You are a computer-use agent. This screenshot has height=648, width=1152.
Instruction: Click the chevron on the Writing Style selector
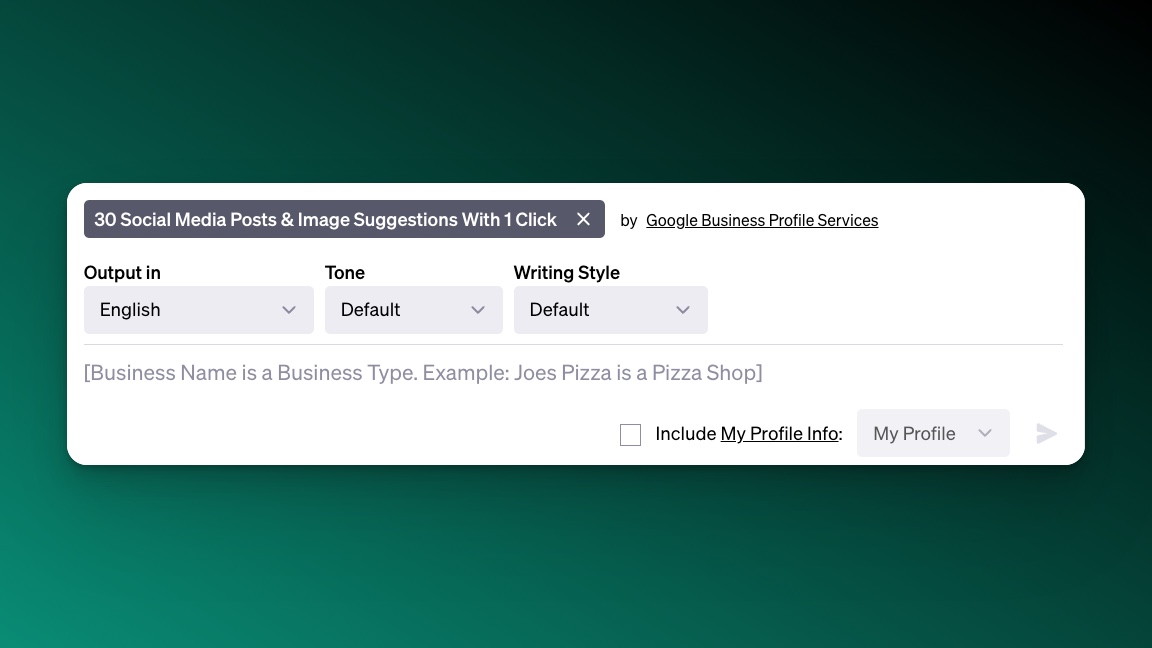coord(683,310)
